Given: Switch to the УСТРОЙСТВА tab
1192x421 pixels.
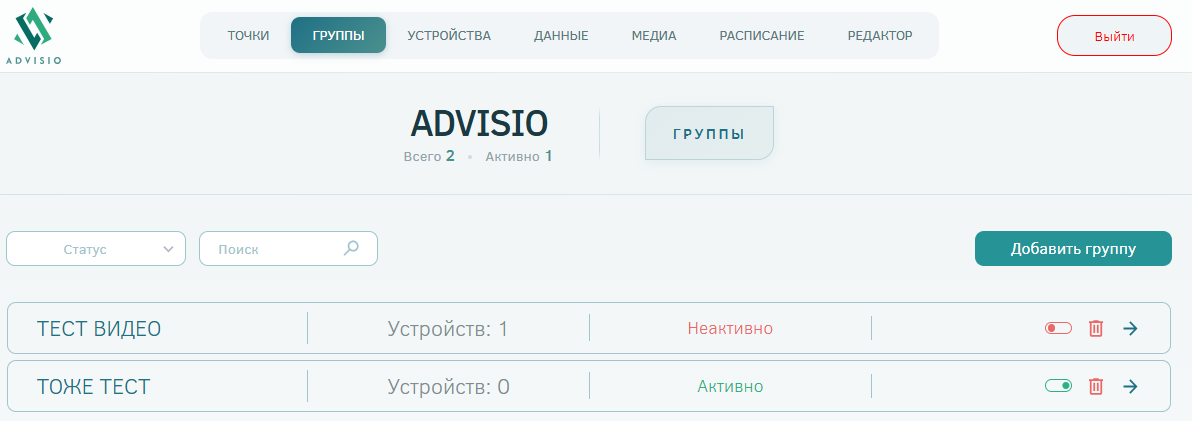Looking at the screenshot, I should pyautogui.click(x=449, y=35).
